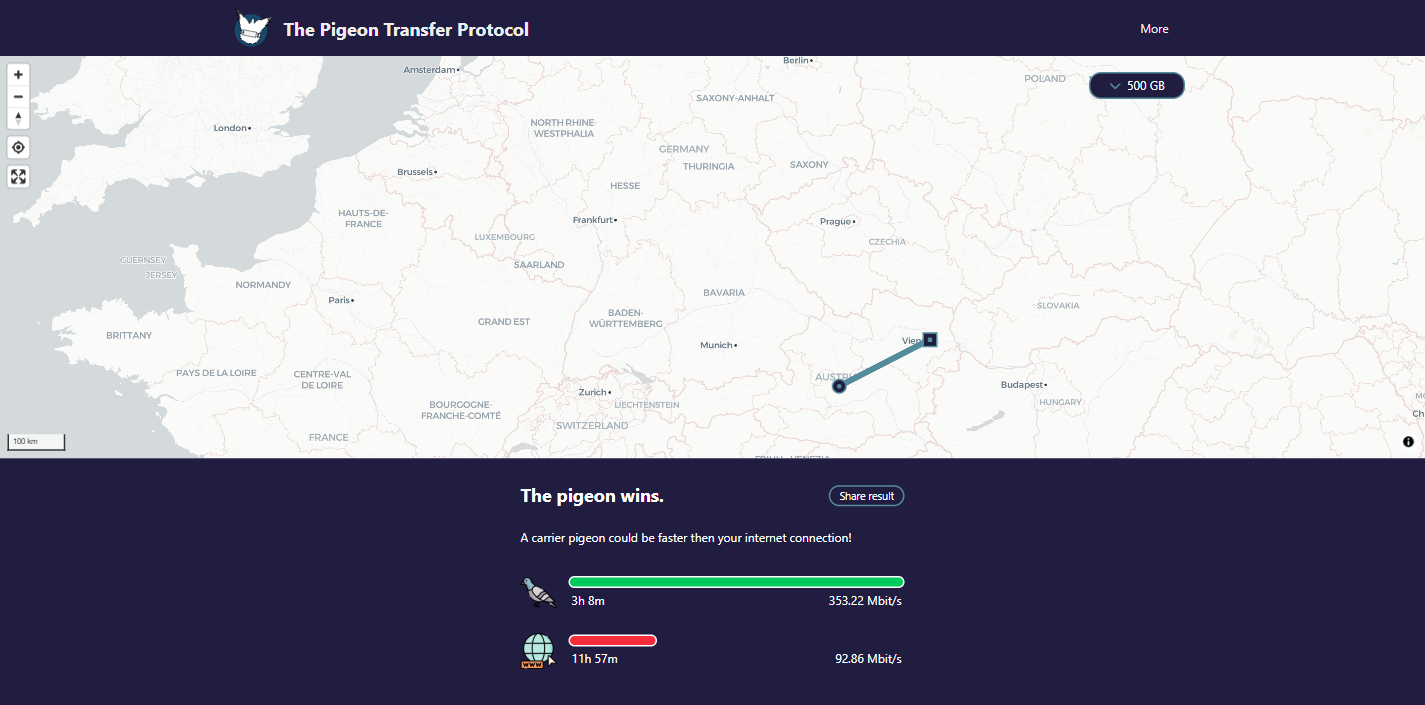Click the Pigeon Transfer Protocol logo
Viewport: 1425px width, 705px height.
point(252,29)
